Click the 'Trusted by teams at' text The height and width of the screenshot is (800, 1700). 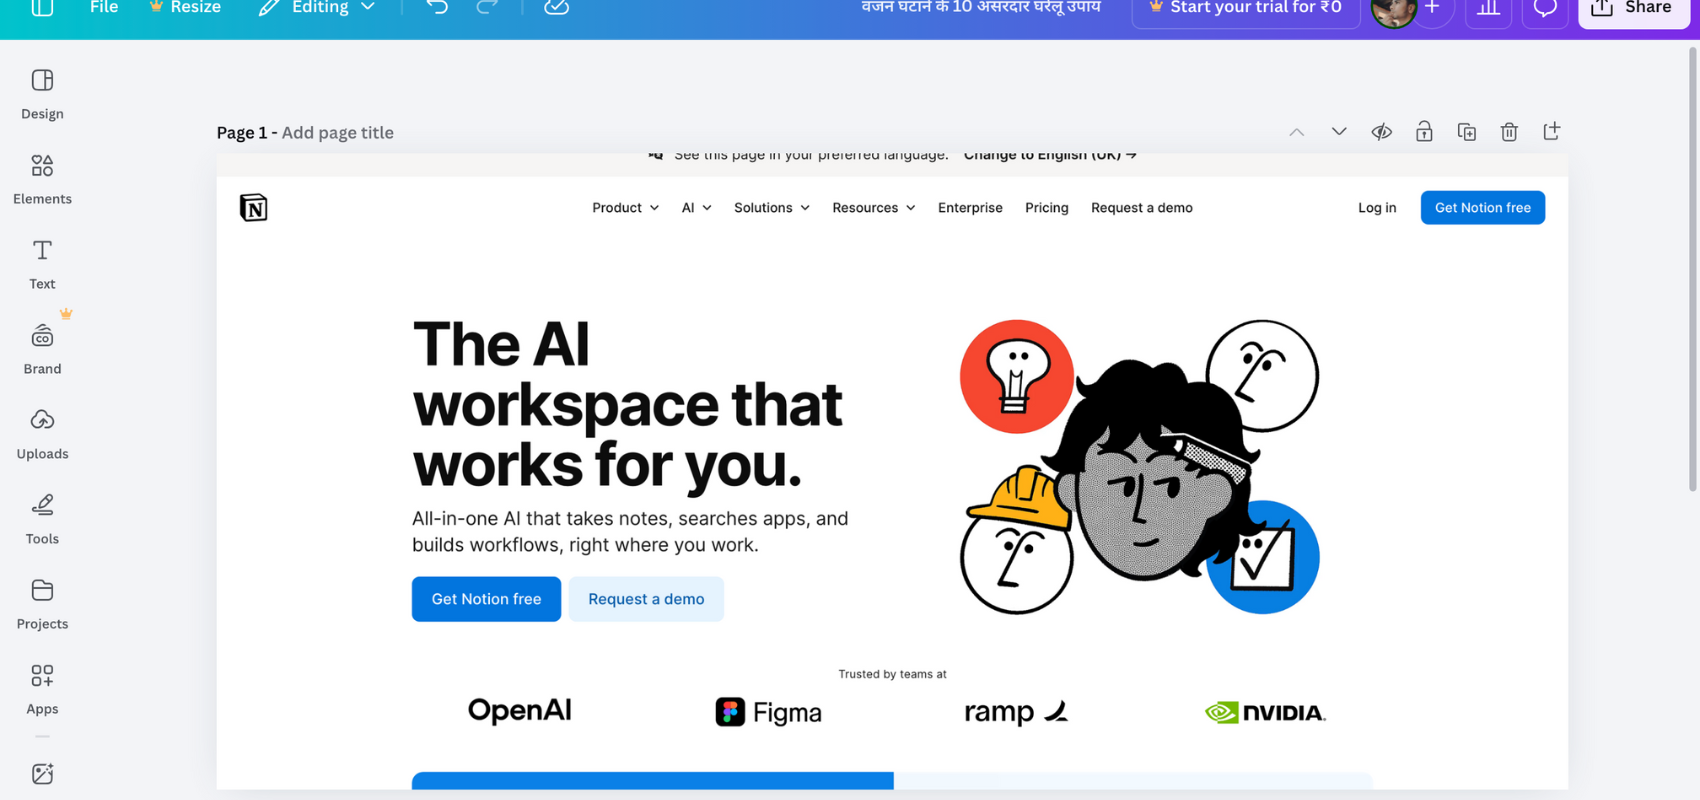pos(892,674)
